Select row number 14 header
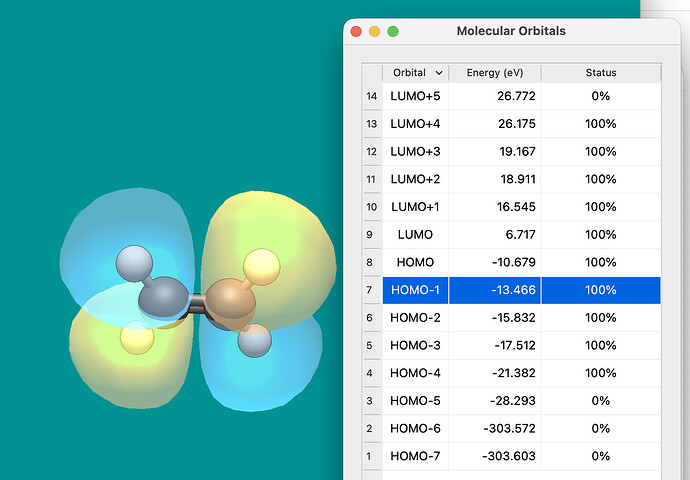690x480 pixels. coord(371,96)
